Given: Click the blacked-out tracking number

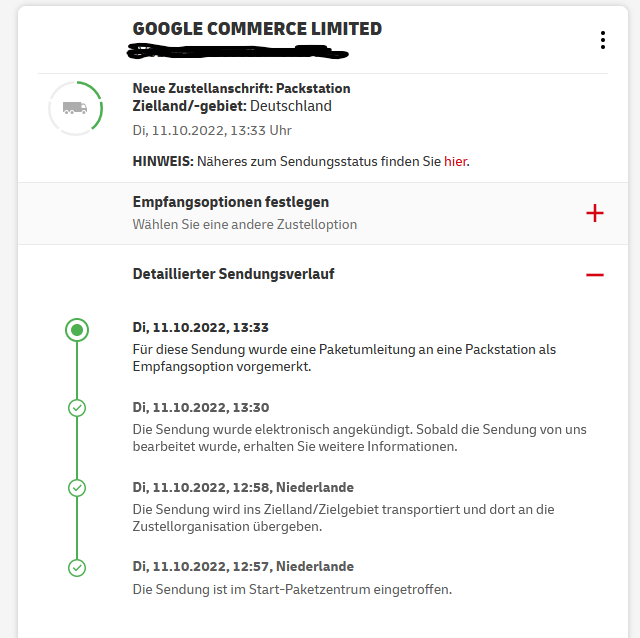Looking at the screenshot, I should (x=240, y=50).
